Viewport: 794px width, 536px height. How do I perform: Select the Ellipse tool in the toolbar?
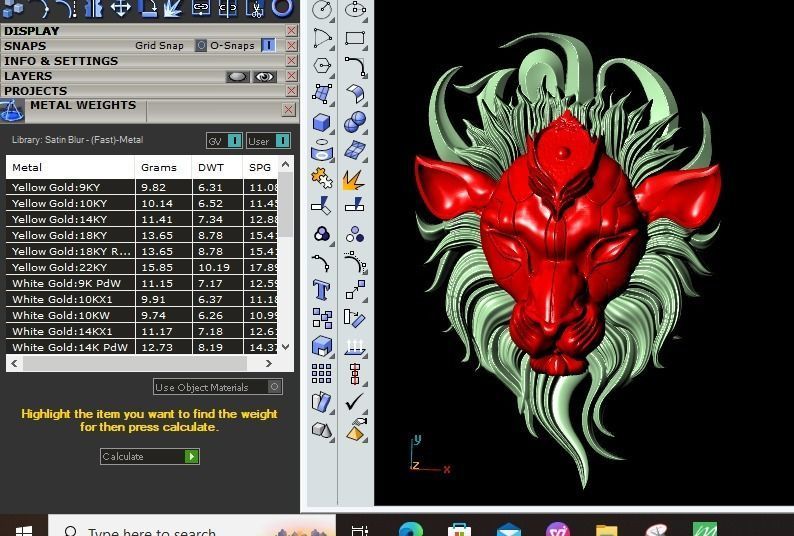(355, 9)
